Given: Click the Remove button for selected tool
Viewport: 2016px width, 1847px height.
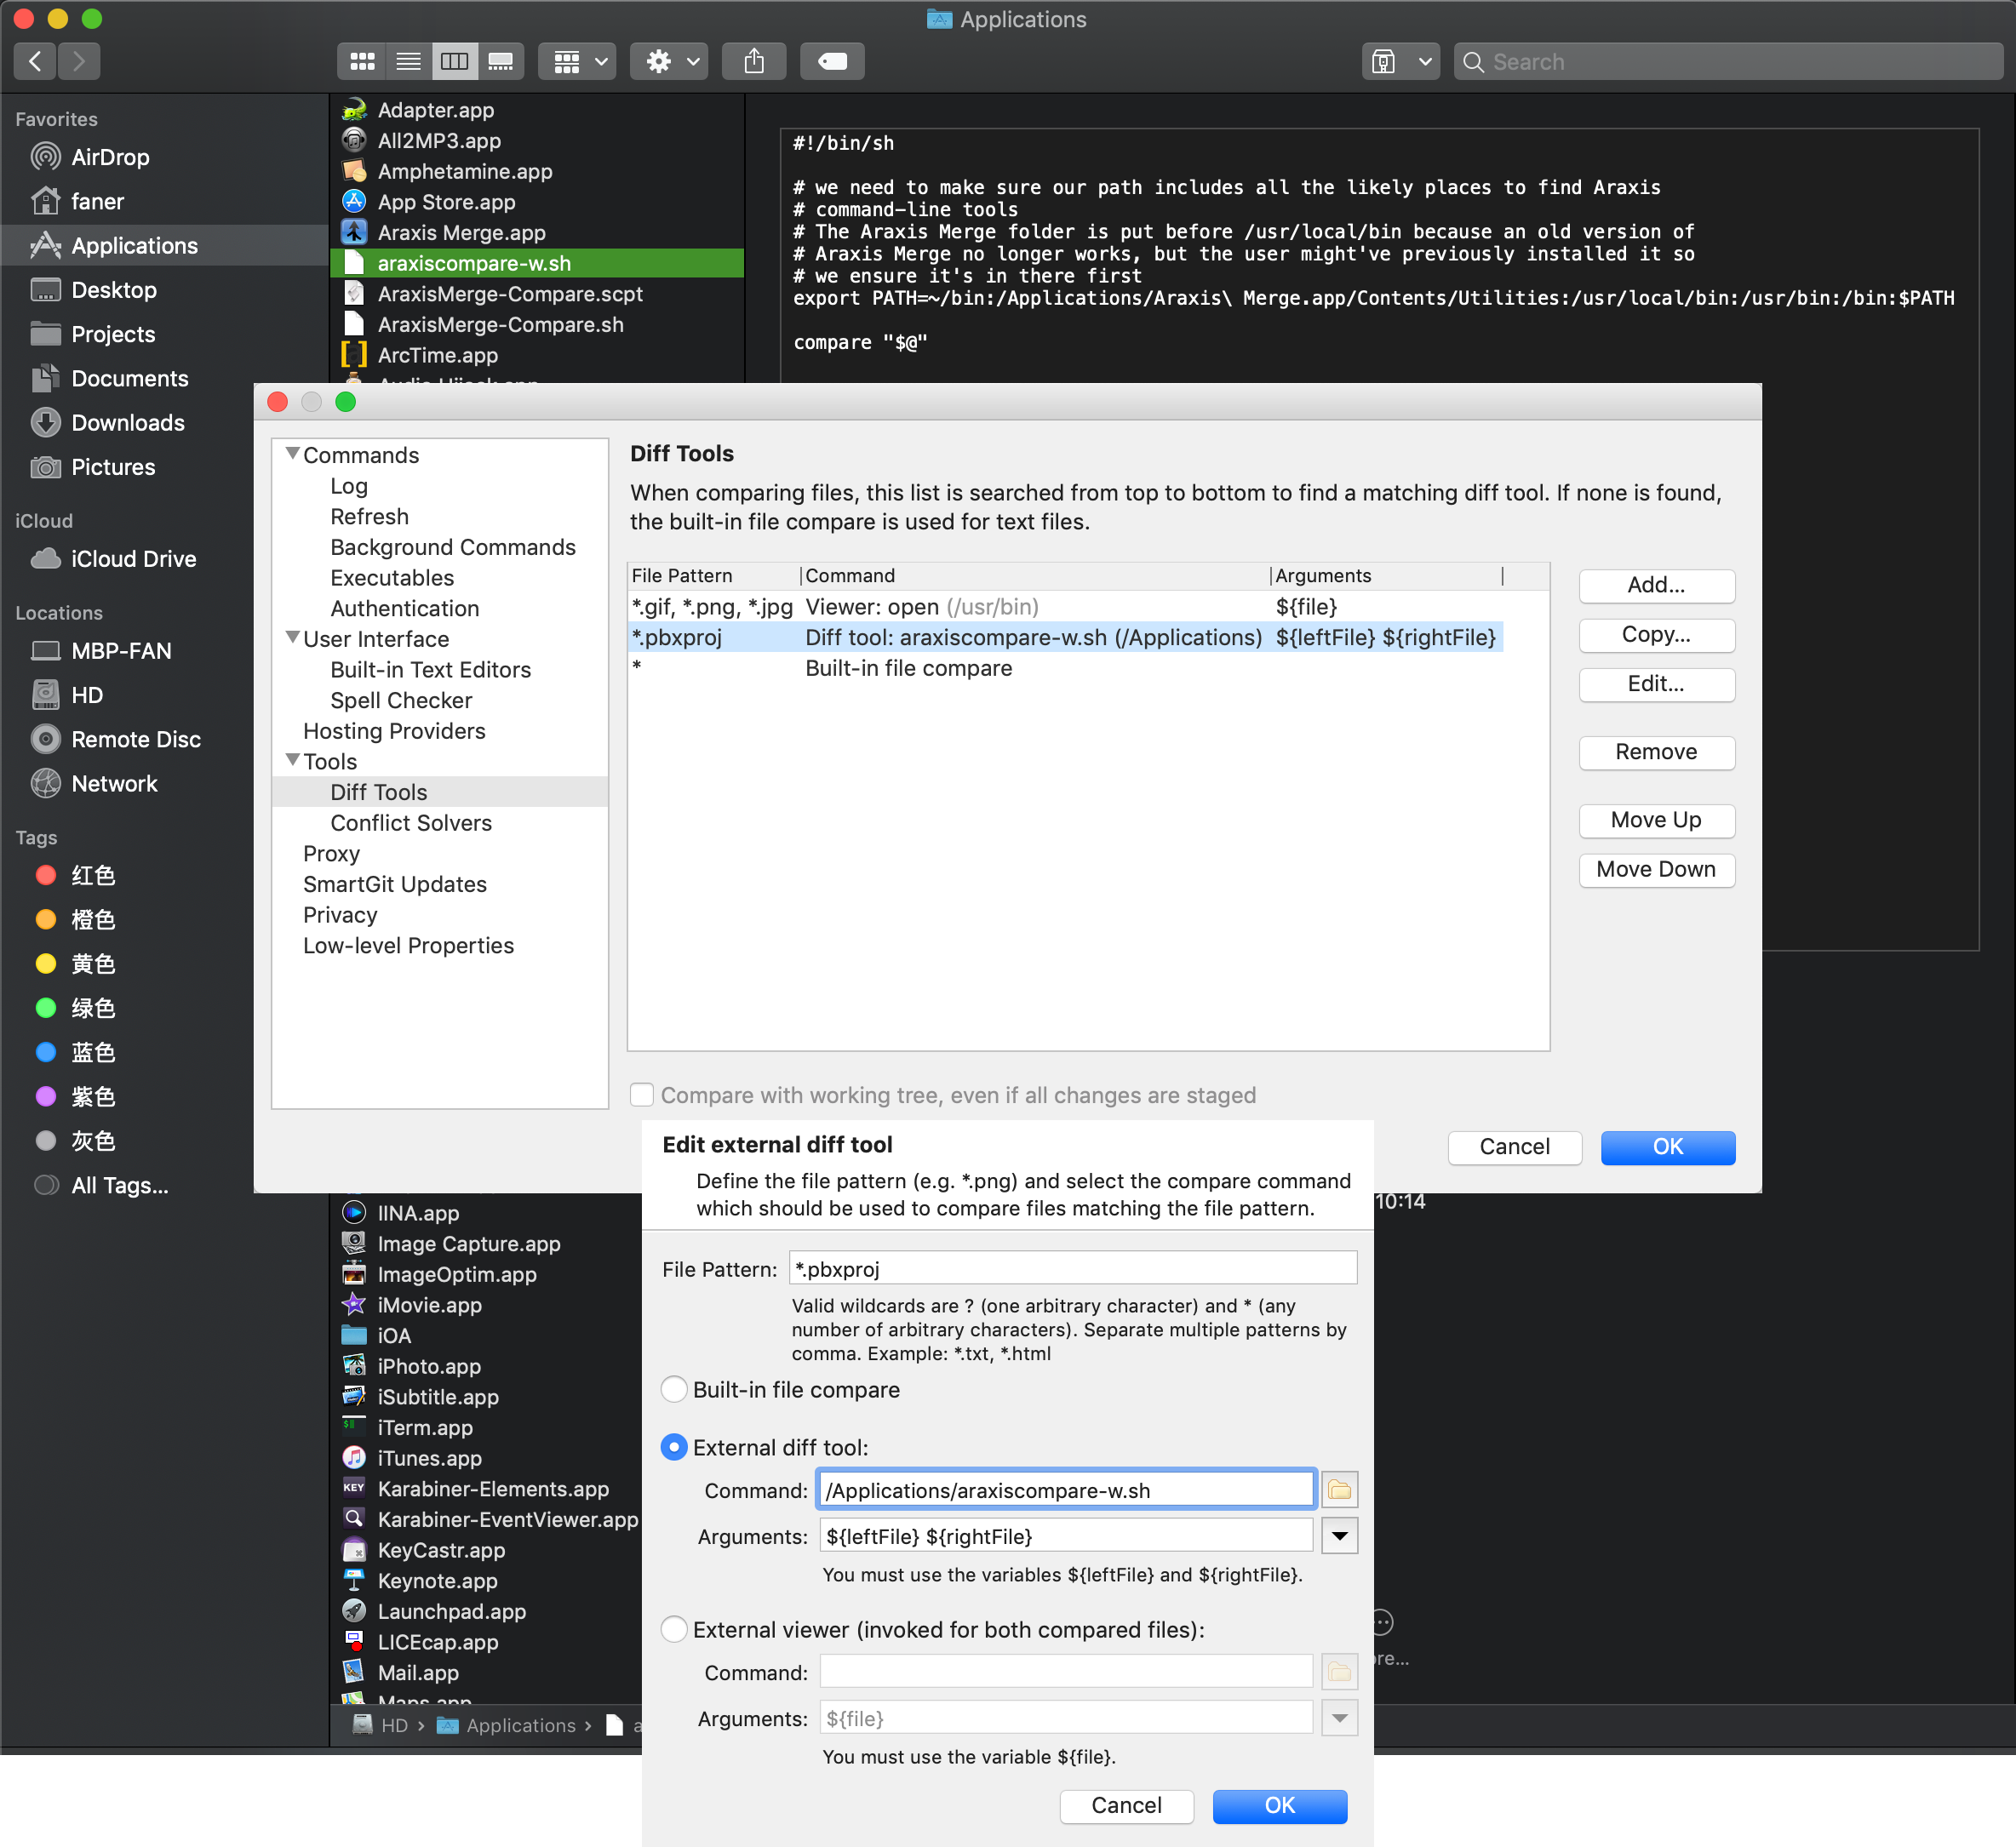Looking at the screenshot, I should pyautogui.click(x=1654, y=750).
